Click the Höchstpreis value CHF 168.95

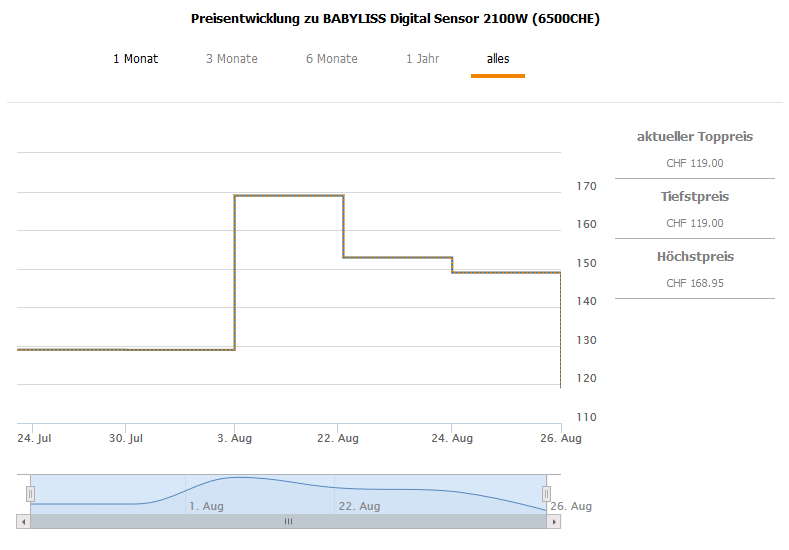tap(694, 283)
